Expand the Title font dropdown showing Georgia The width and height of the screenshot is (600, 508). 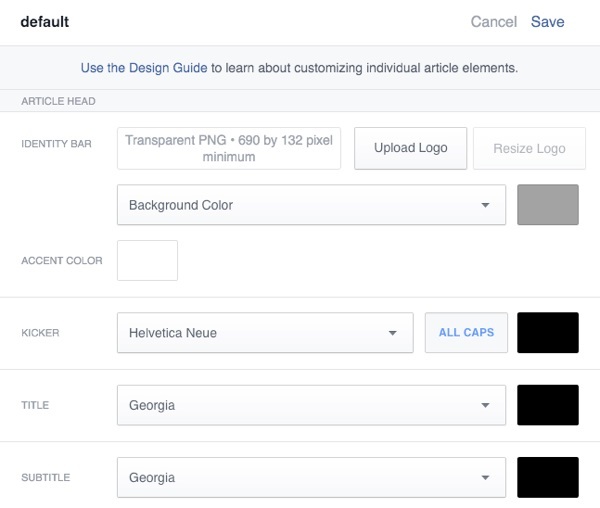coord(311,406)
